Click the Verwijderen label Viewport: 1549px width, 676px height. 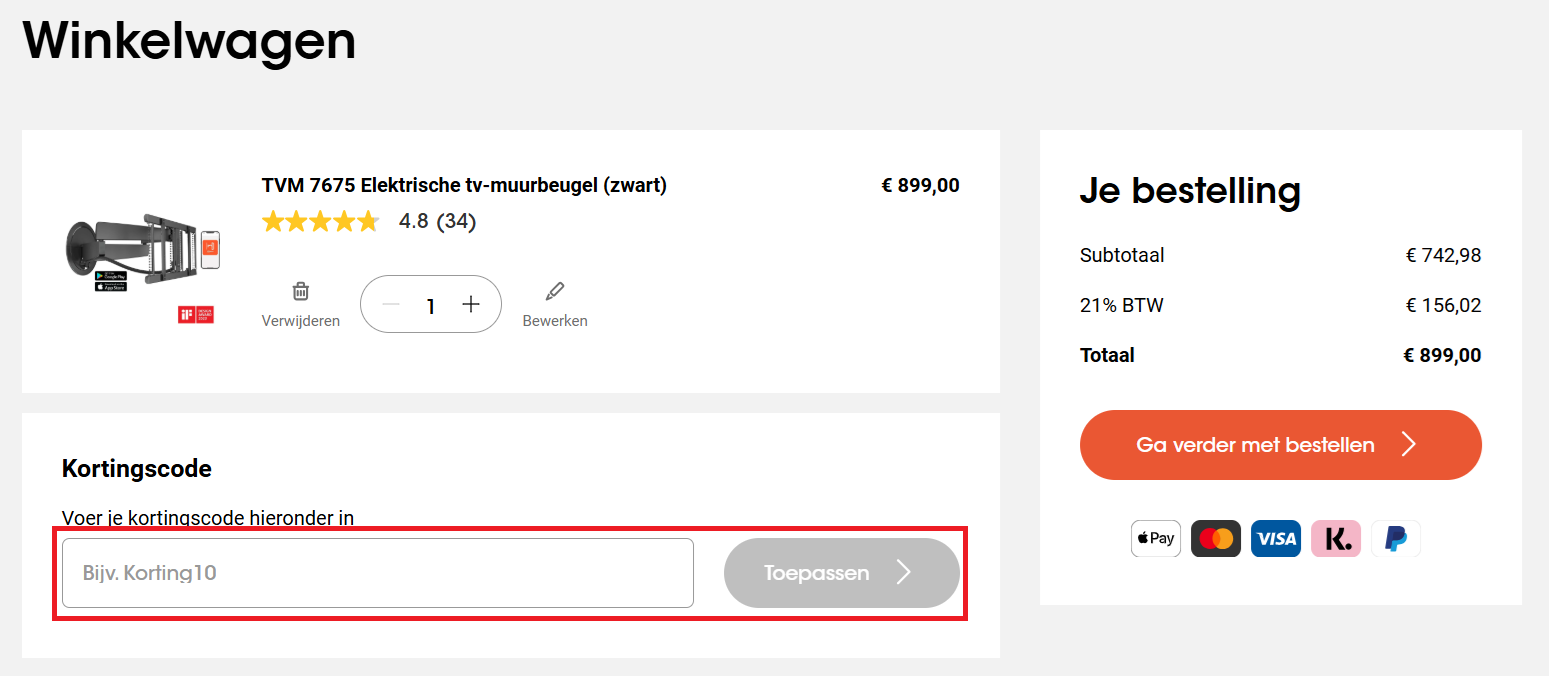299,320
